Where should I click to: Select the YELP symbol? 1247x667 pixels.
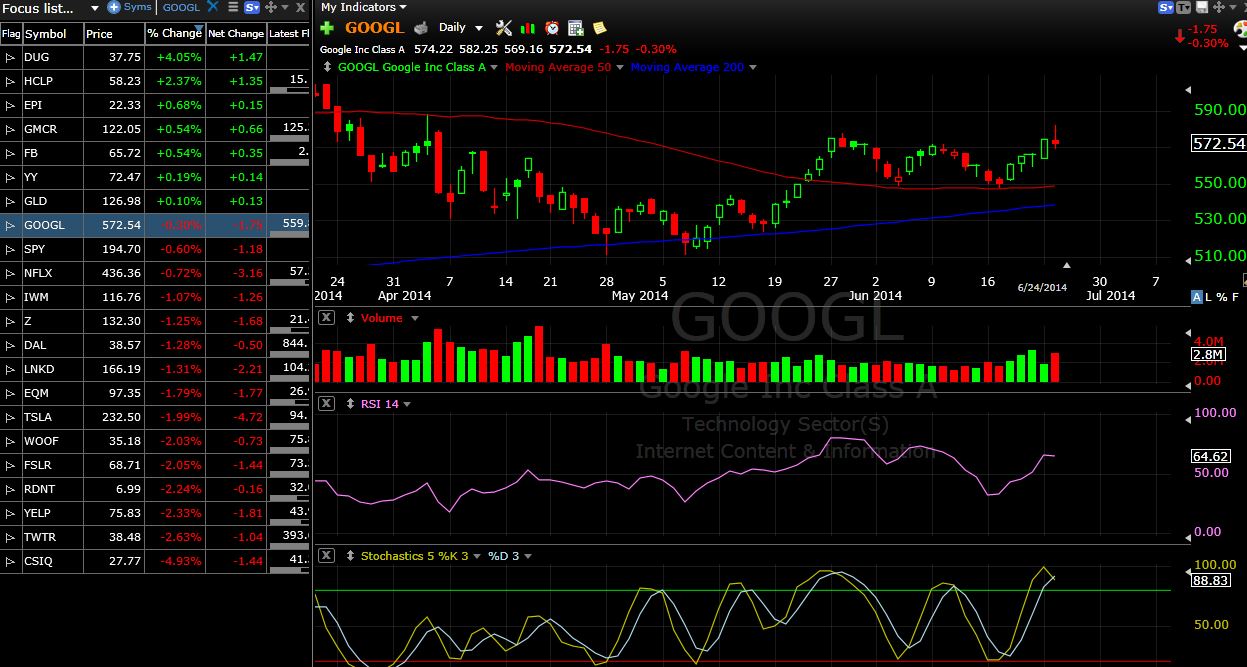(x=39, y=513)
